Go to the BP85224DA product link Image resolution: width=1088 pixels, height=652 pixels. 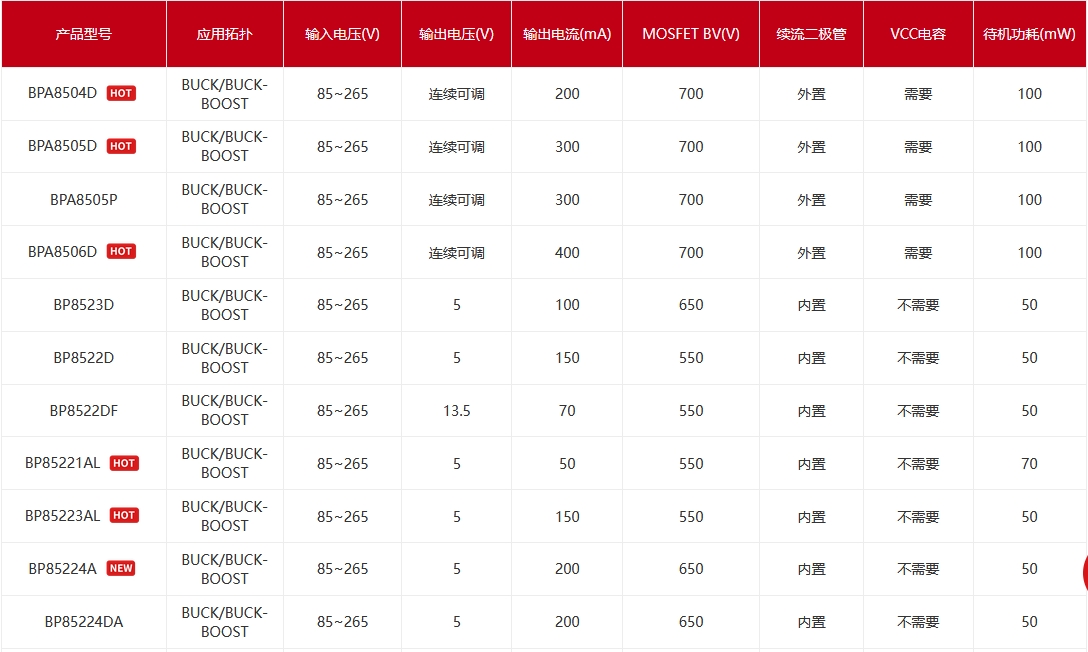click(x=84, y=622)
